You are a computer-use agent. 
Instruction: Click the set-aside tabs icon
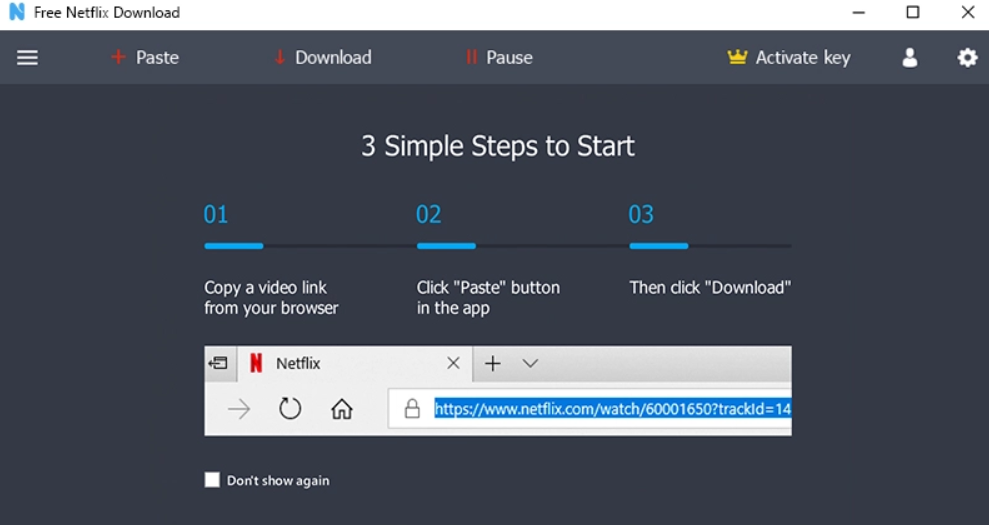[218, 364]
